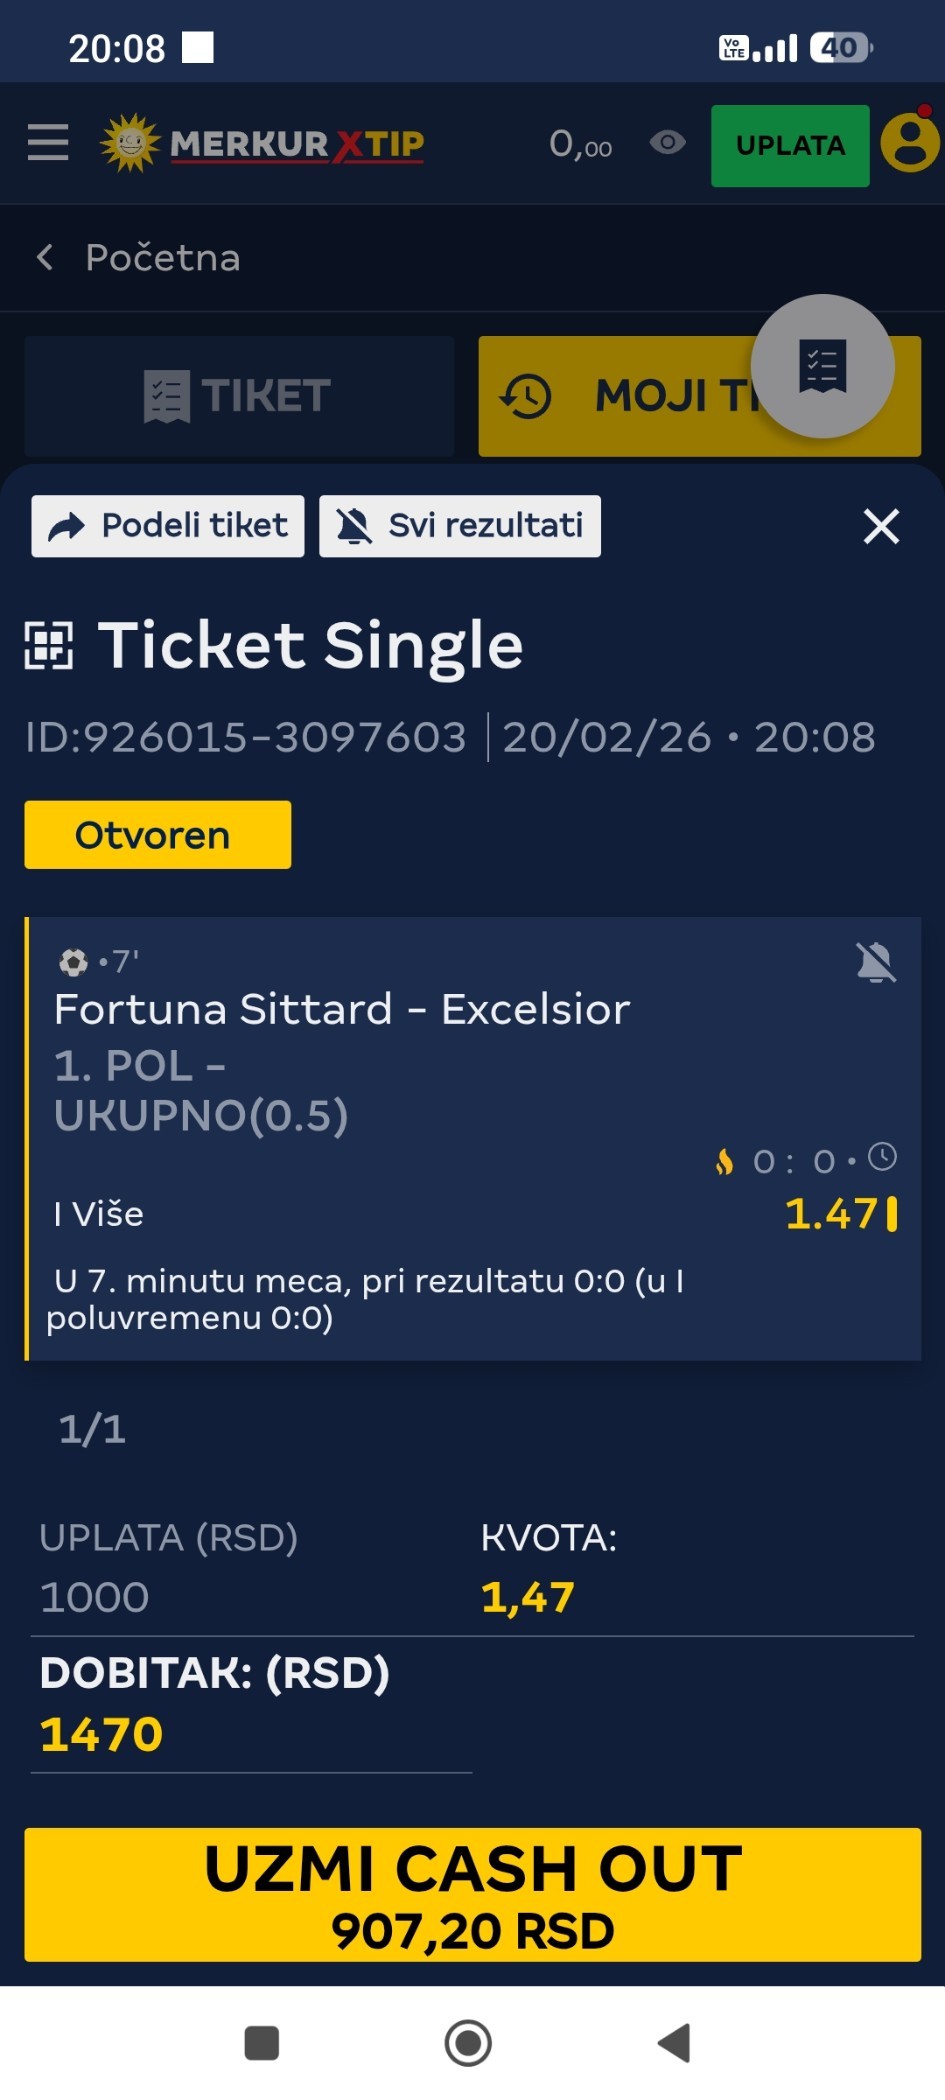Toggle balance visibility eye icon
945x2100 pixels.
(667, 143)
